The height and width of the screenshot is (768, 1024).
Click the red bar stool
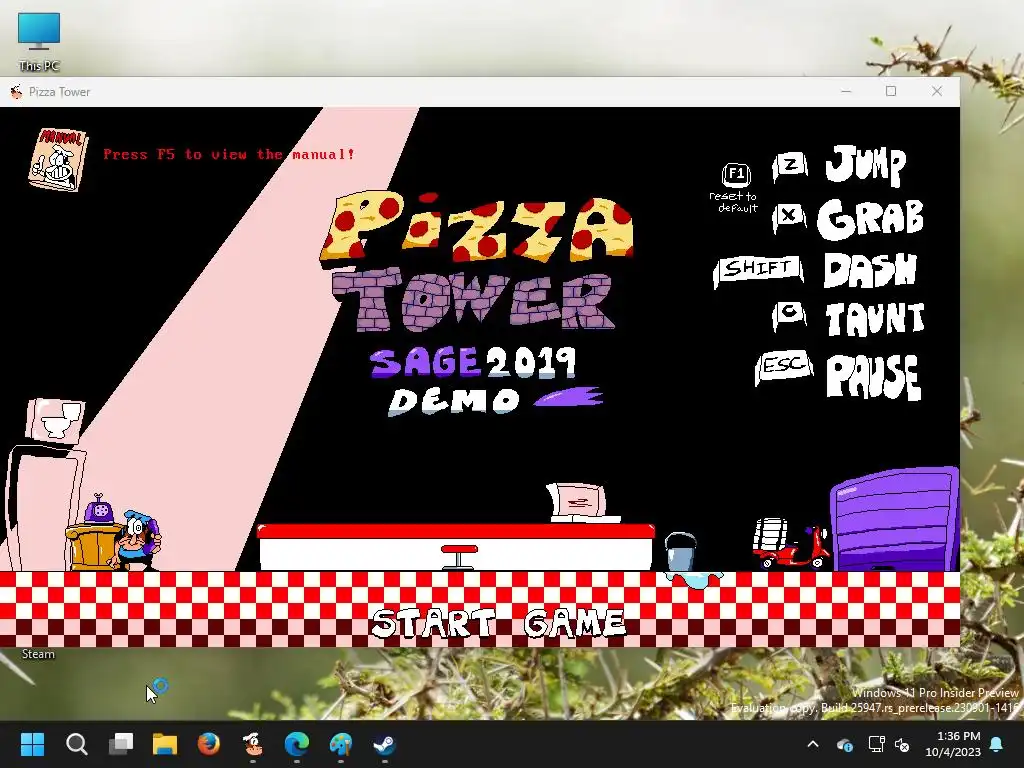pyautogui.click(x=459, y=557)
